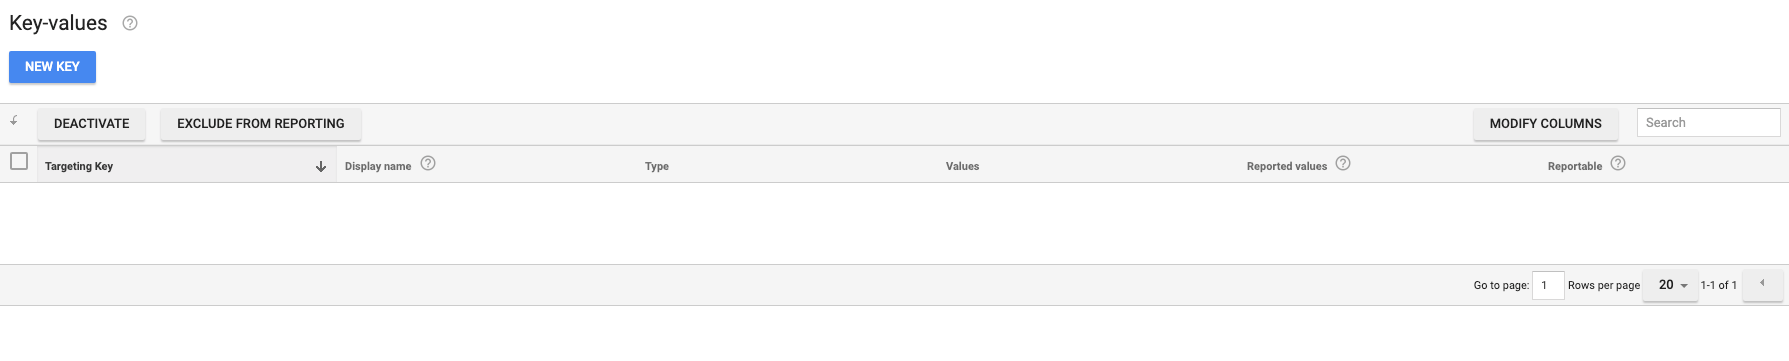The image size is (1789, 361).
Task: Open the Rows per page dropdown
Action: point(1671,285)
